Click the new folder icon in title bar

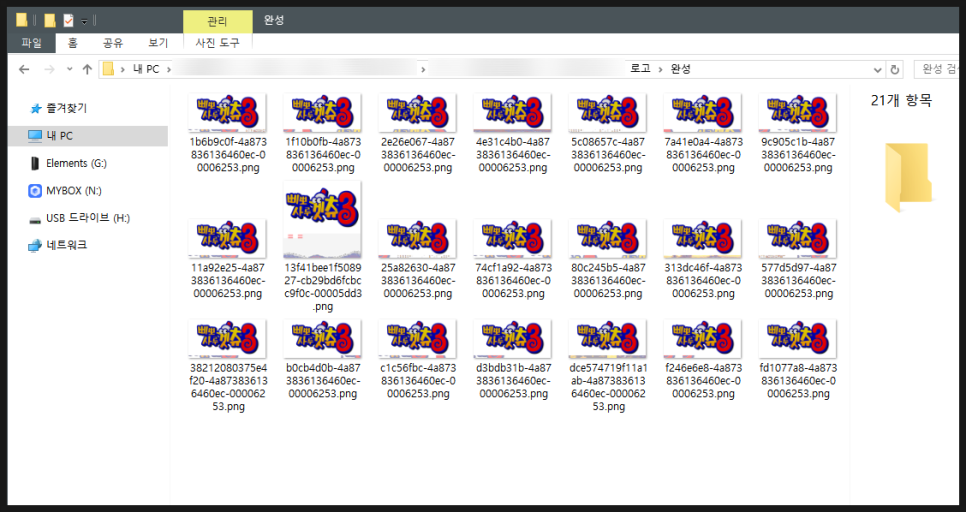pyautogui.click(x=50, y=21)
